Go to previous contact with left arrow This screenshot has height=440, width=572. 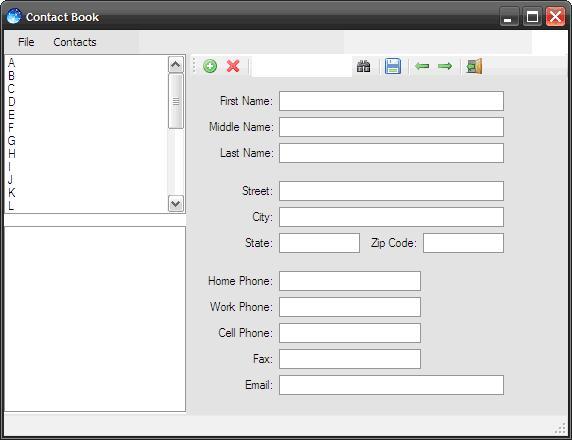coord(422,66)
